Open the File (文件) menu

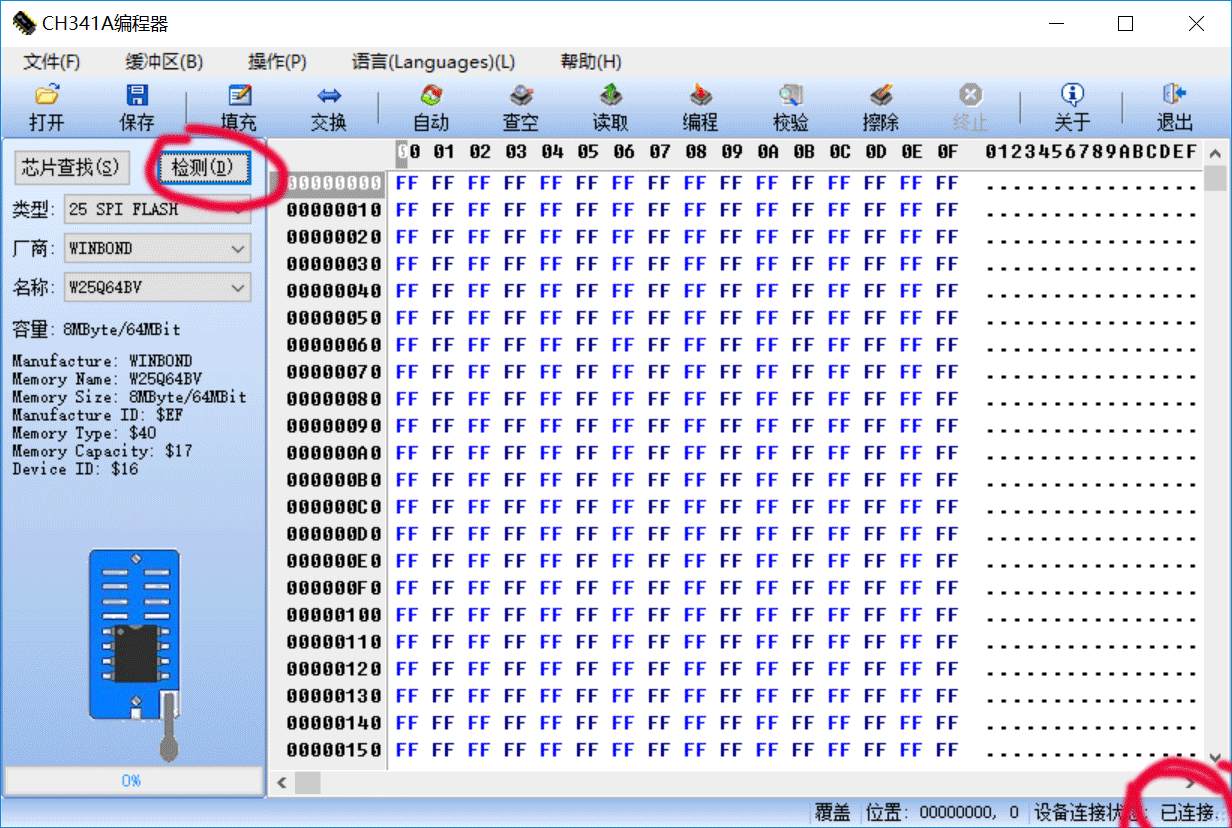[52, 62]
